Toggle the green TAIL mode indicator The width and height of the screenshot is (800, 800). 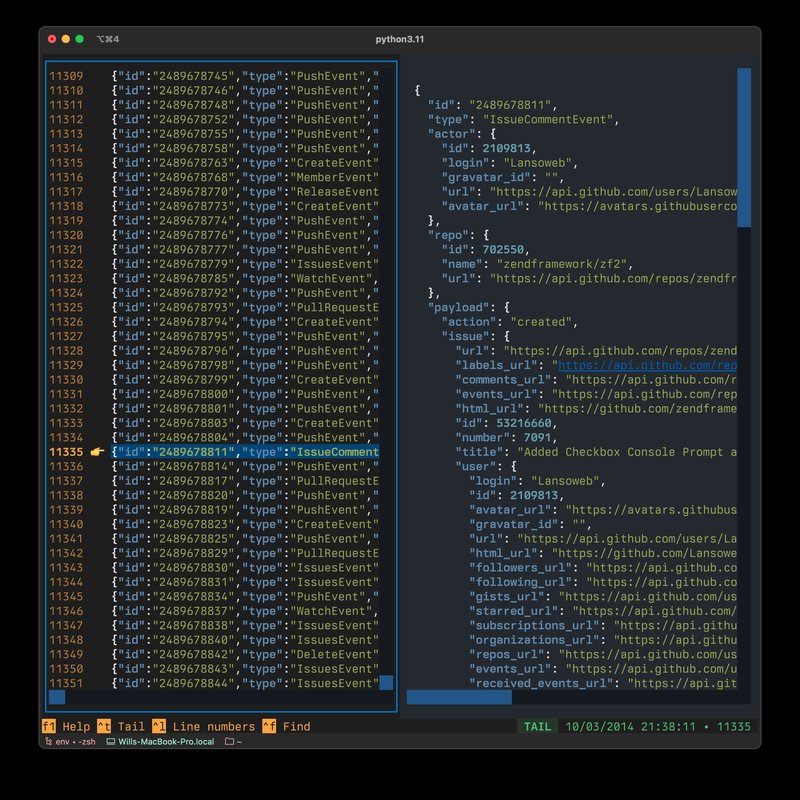pyautogui.click(x=537, y=727)
